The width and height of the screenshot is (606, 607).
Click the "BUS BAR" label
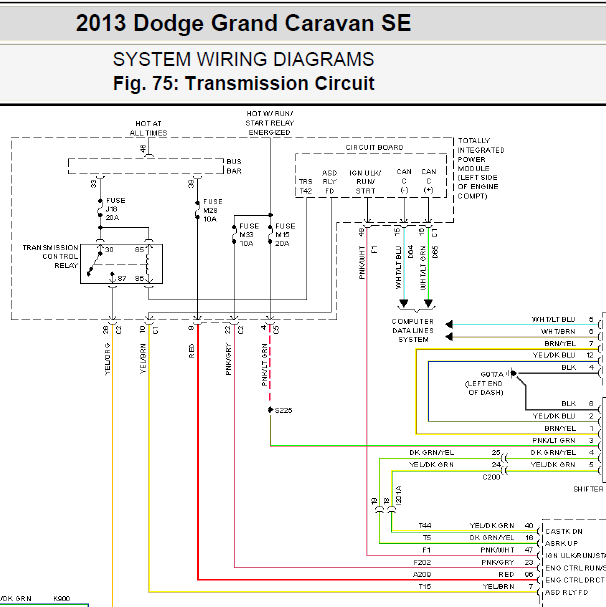tap(234, 166)
